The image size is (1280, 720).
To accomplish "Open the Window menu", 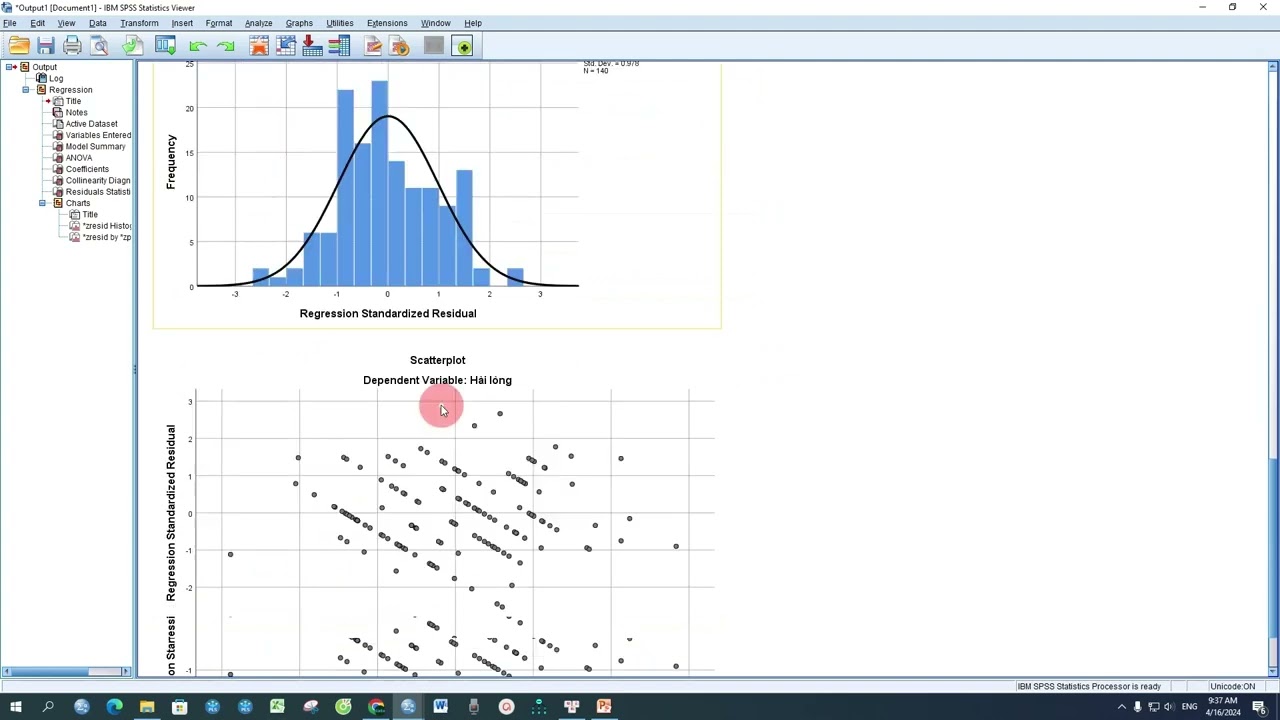I will click(435, 23).
